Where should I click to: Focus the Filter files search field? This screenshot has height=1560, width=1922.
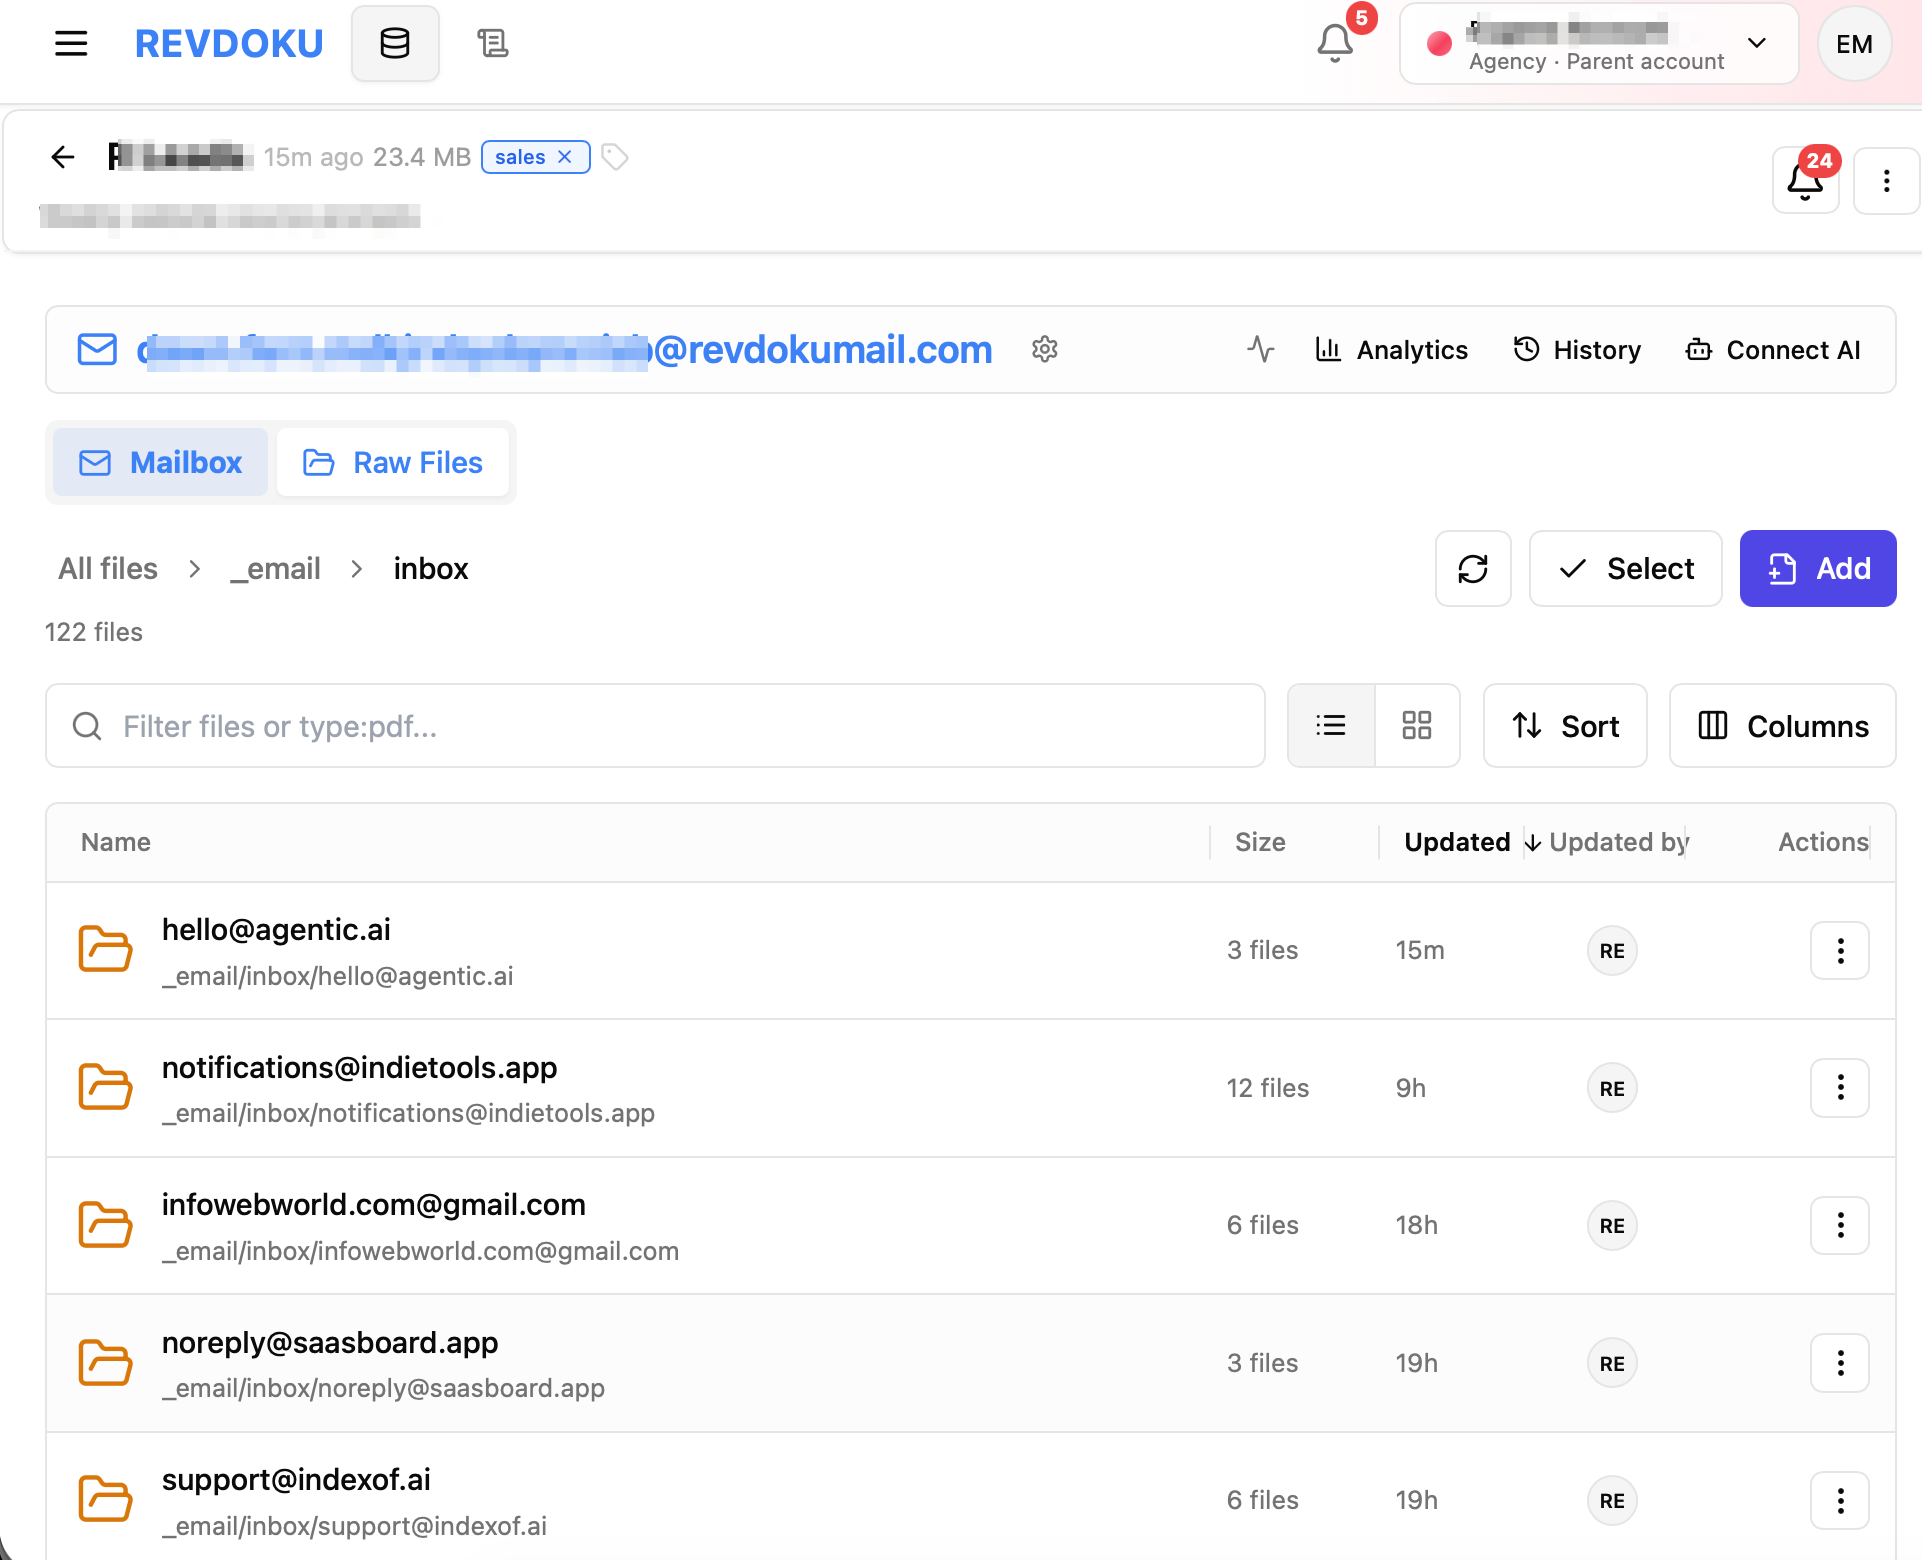656,726
